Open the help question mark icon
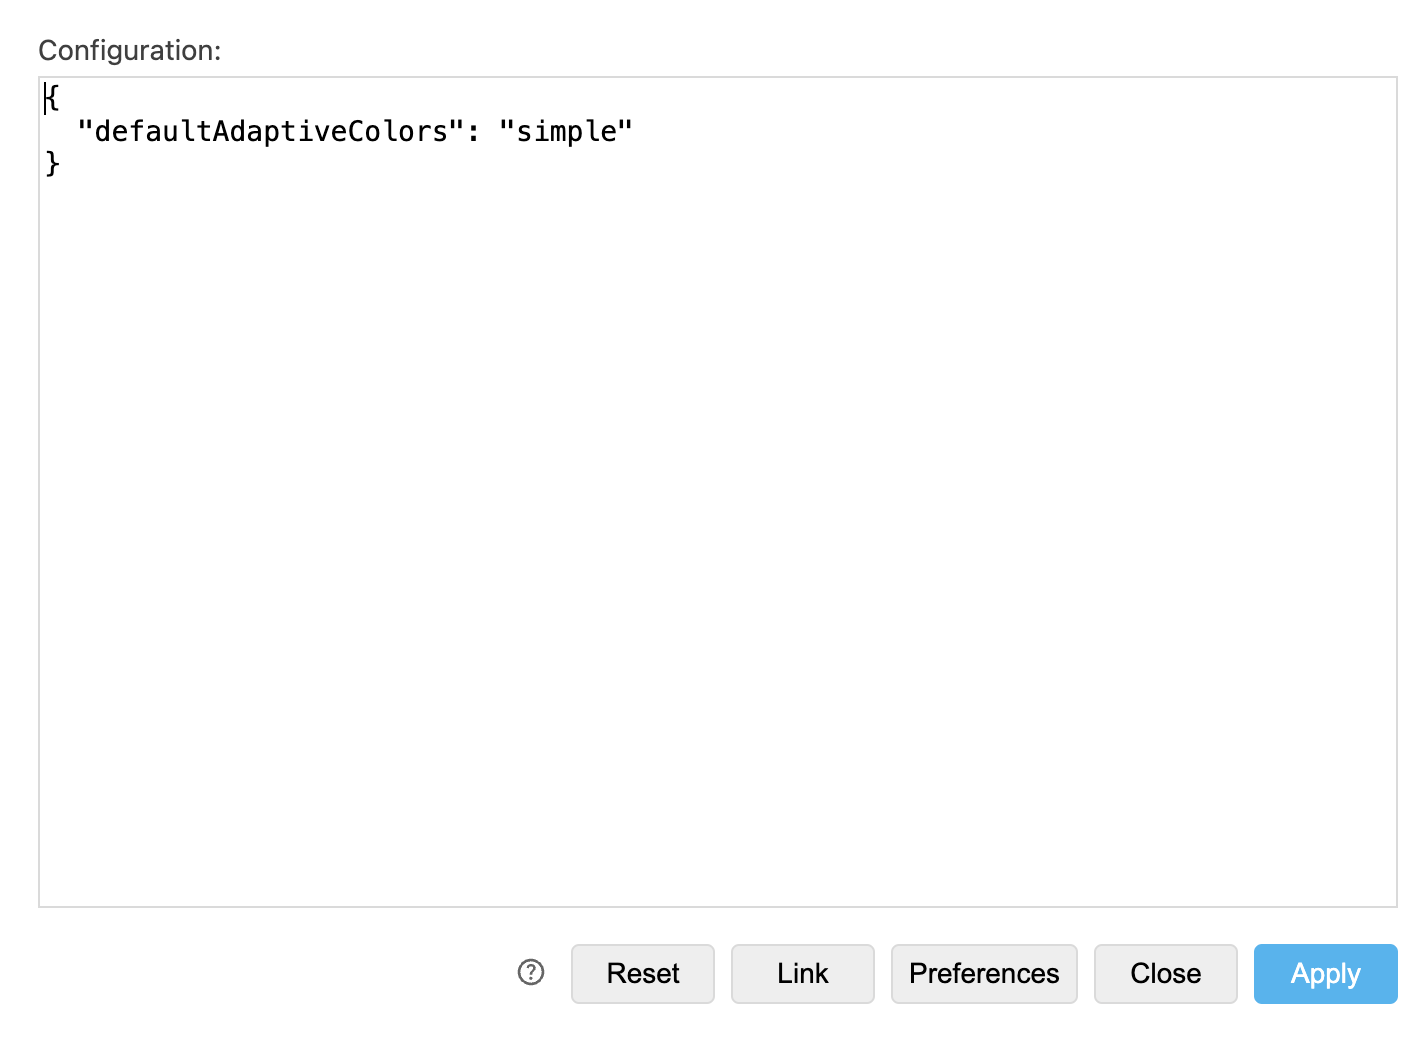 [x=531, y=972]
